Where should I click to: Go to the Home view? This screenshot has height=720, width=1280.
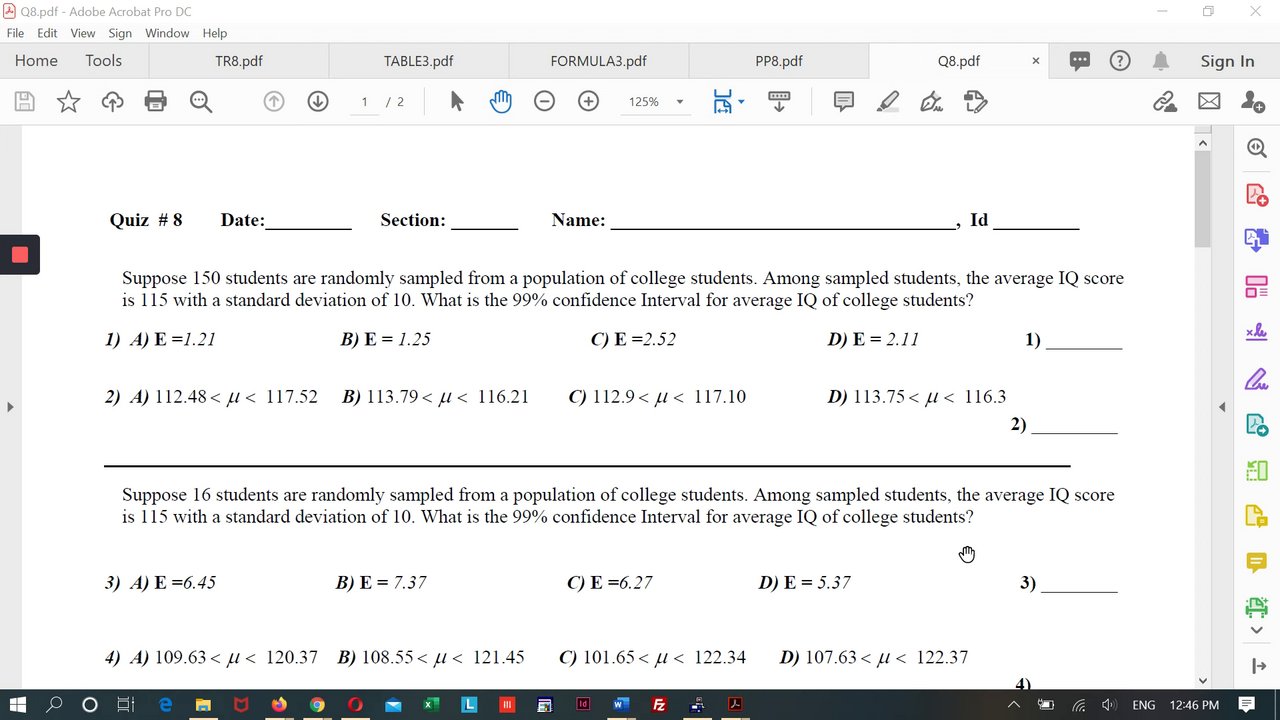click(36, 61)
